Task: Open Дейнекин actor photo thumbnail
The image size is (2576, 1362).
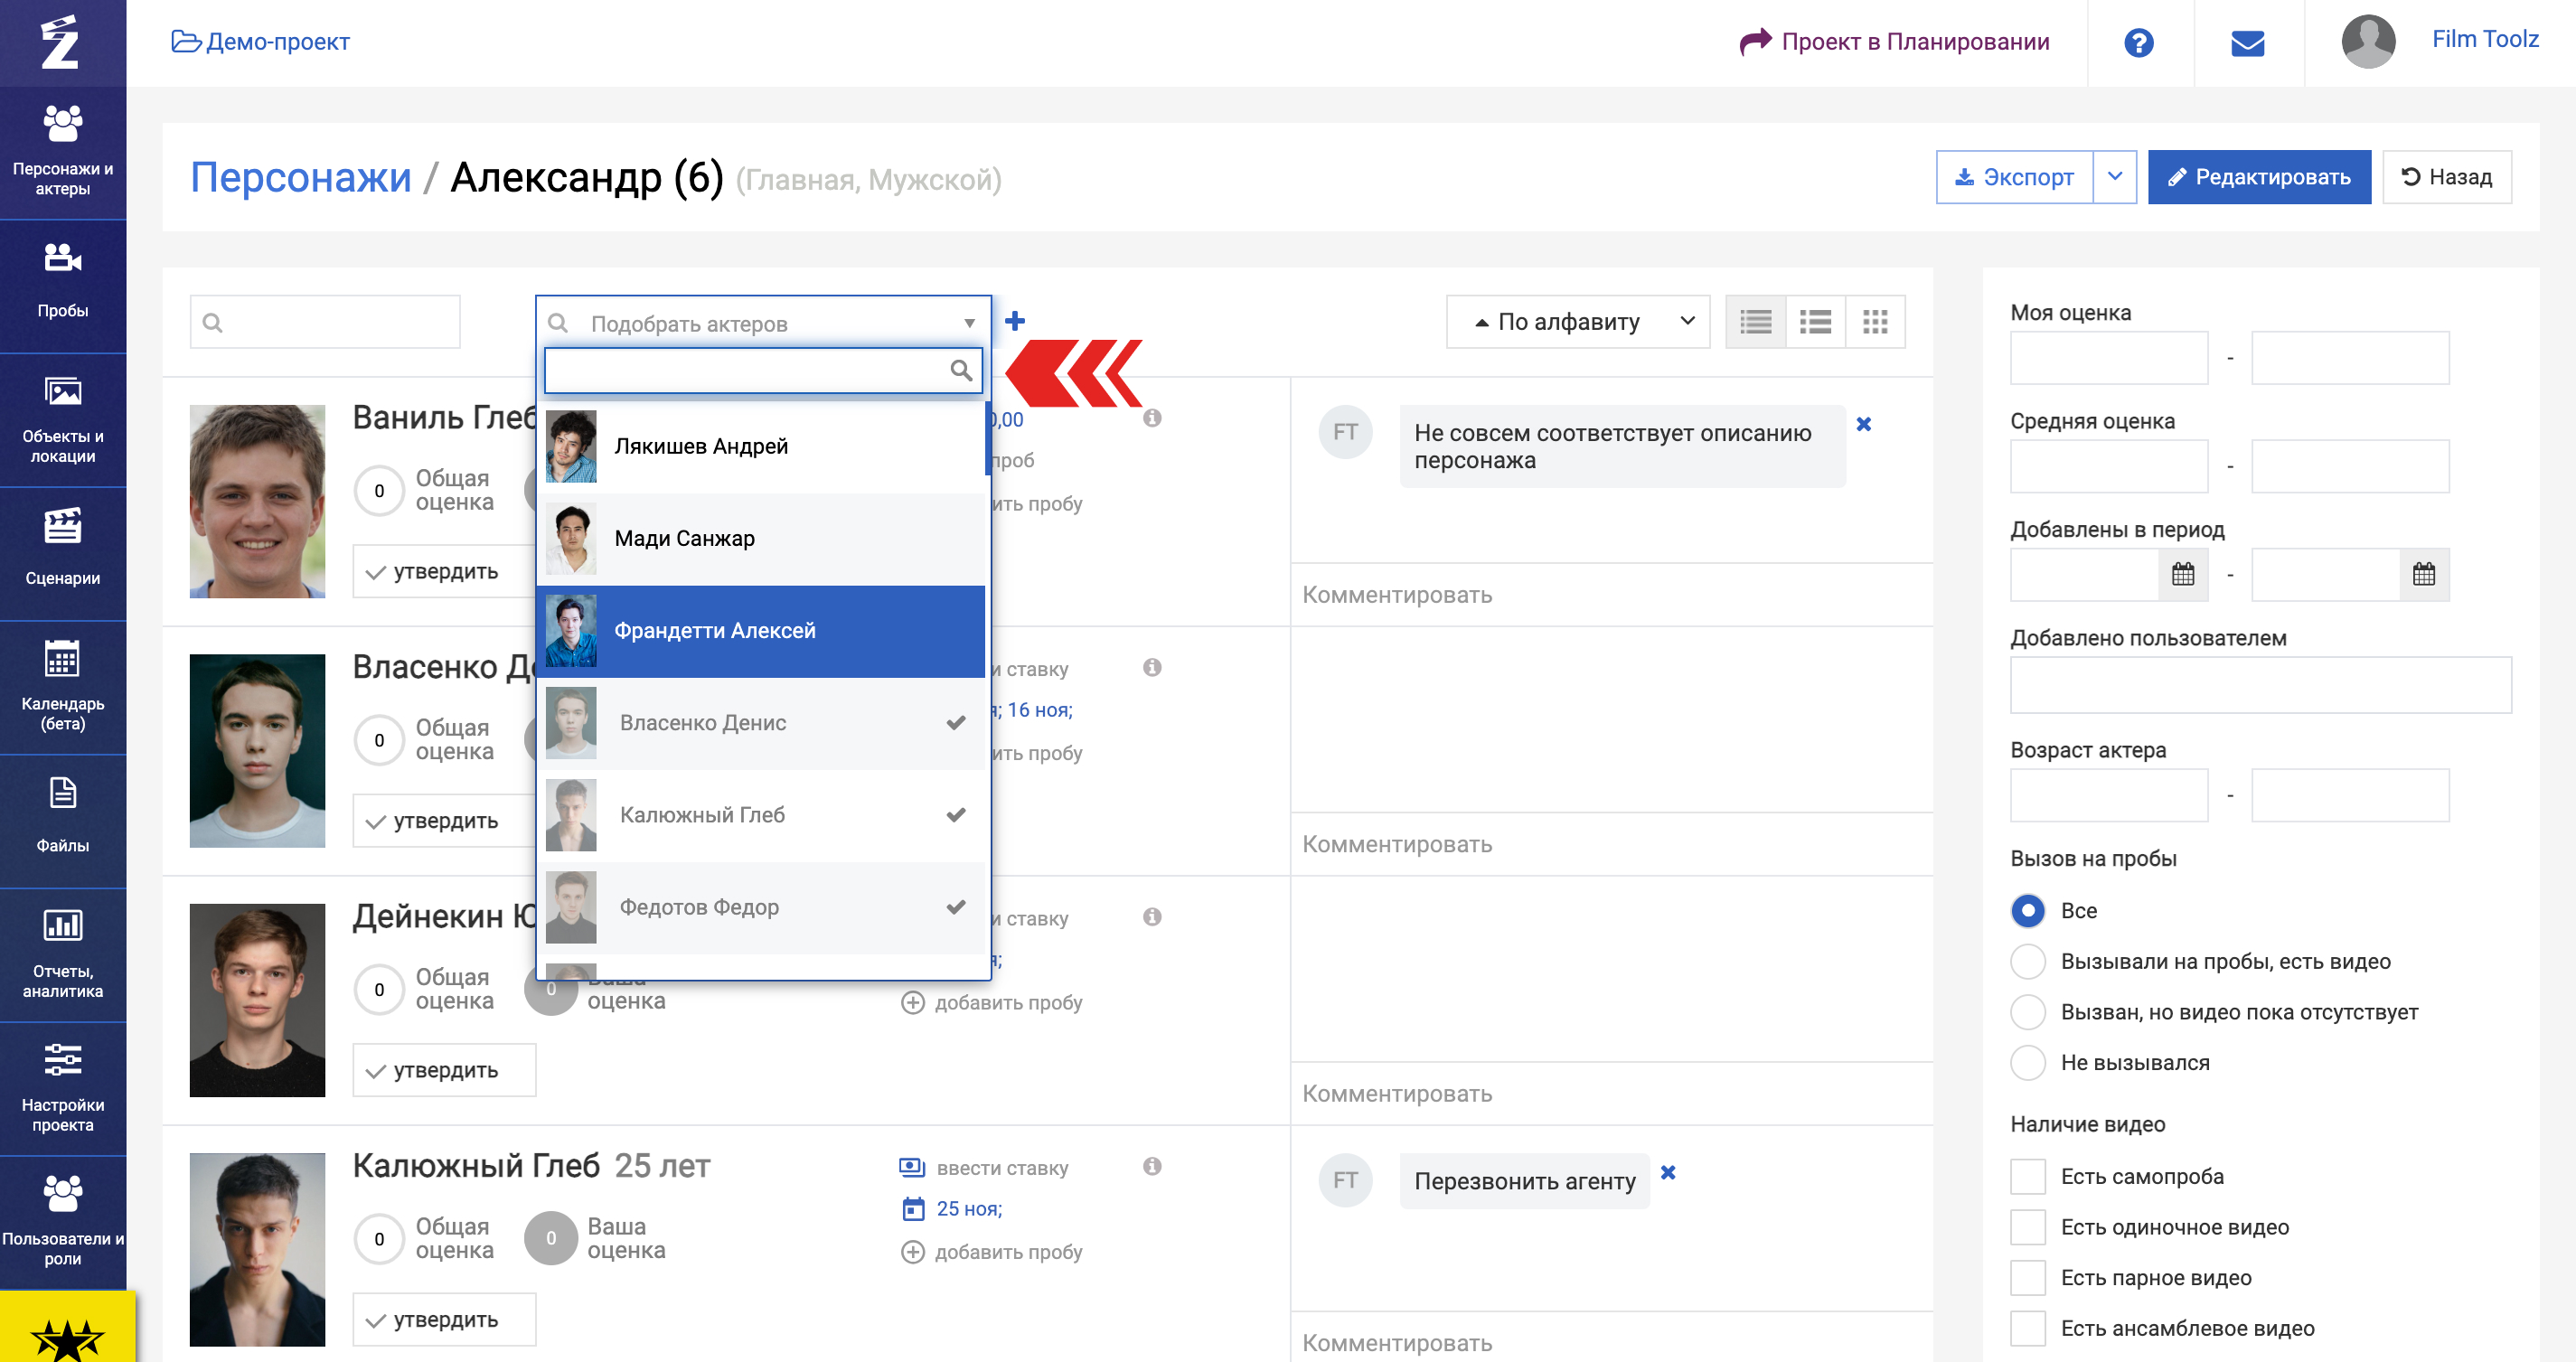Action: click(x=257, y=1000)
